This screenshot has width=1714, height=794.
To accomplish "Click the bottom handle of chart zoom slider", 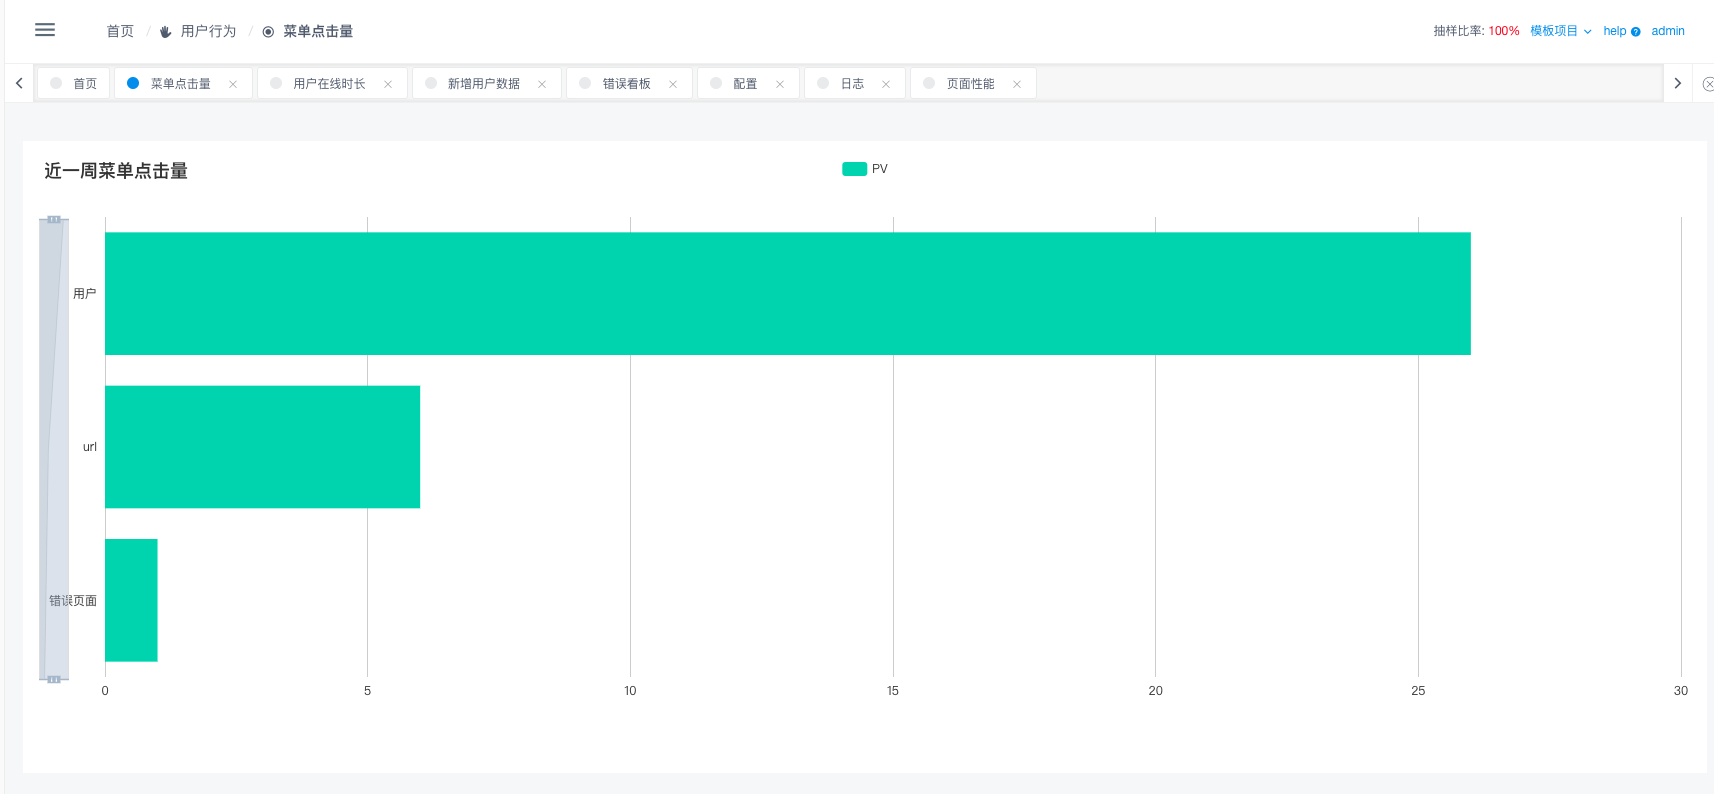I will [x=54, y=679].
